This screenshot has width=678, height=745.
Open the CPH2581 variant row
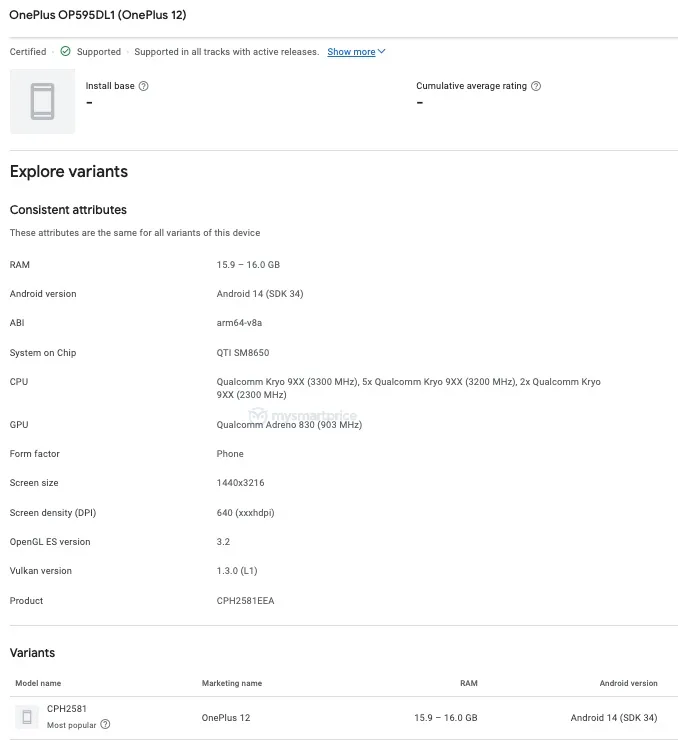click(x=344, y=718)
